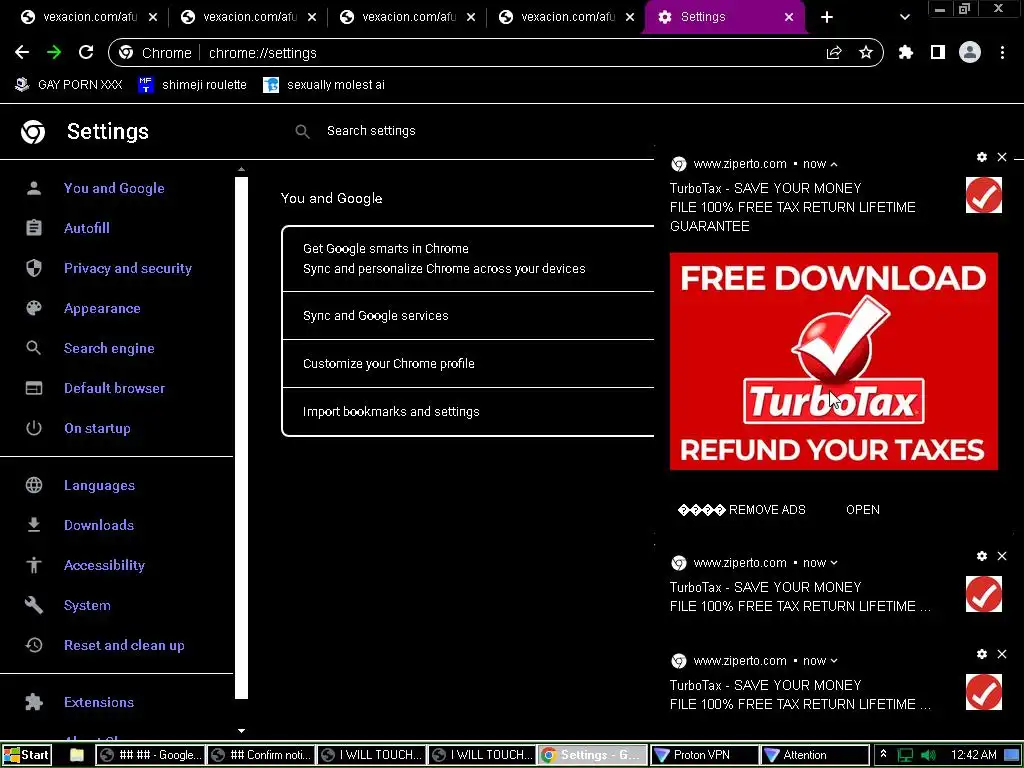Bookmark this page with the star icon
The height and width of the screenshot is (768, 1024).
click(x=866, y=52)
